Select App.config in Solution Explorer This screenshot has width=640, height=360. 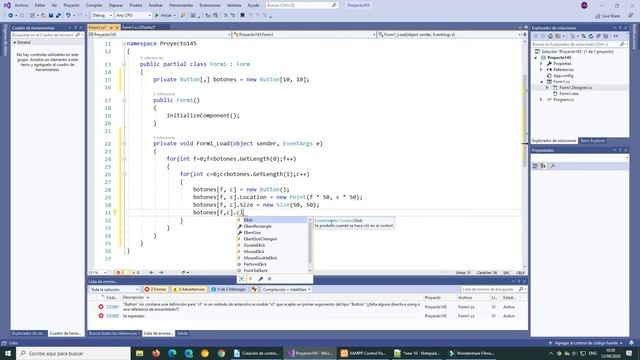563,76
